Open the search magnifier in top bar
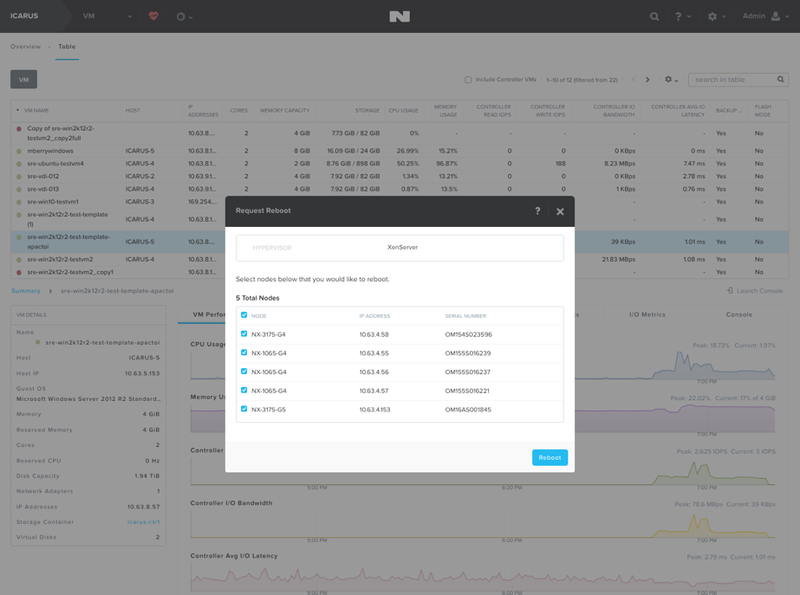Viewport: 800px width, 595px height. pyautogui.click(x=654, y=16)
